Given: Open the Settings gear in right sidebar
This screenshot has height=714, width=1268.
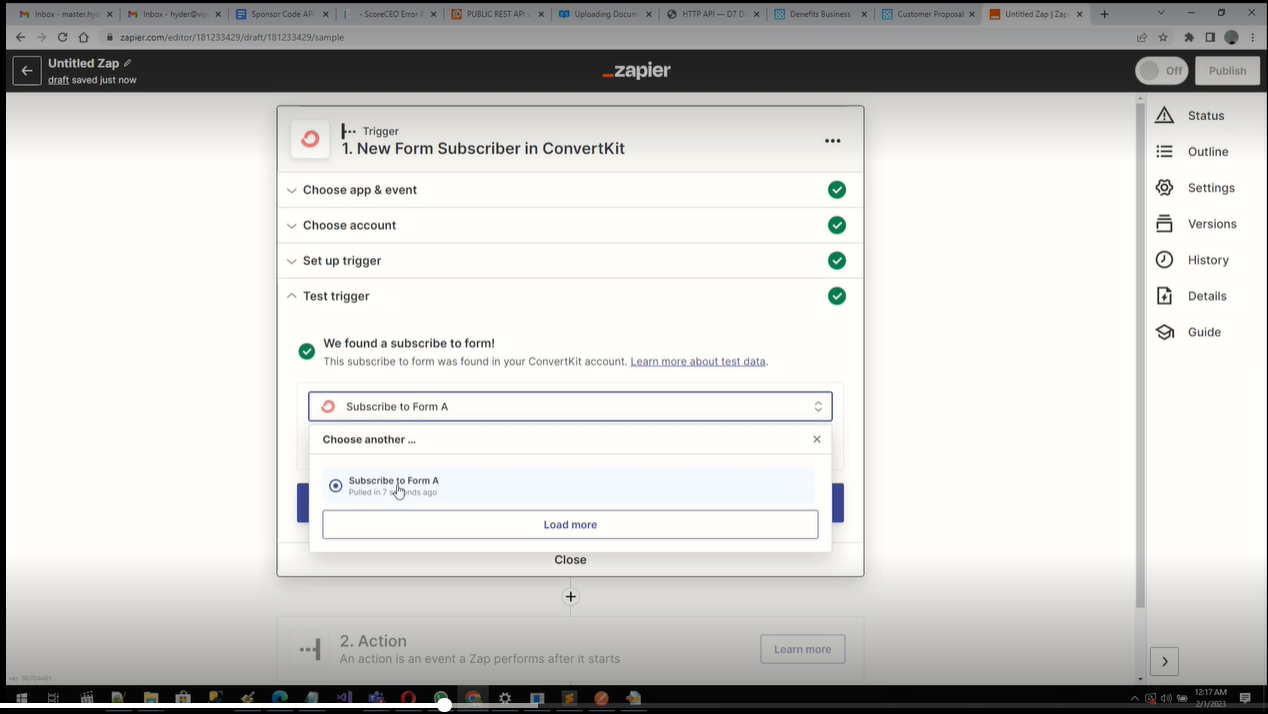Looking at the screenshot, I should [x=1164, y=187].
